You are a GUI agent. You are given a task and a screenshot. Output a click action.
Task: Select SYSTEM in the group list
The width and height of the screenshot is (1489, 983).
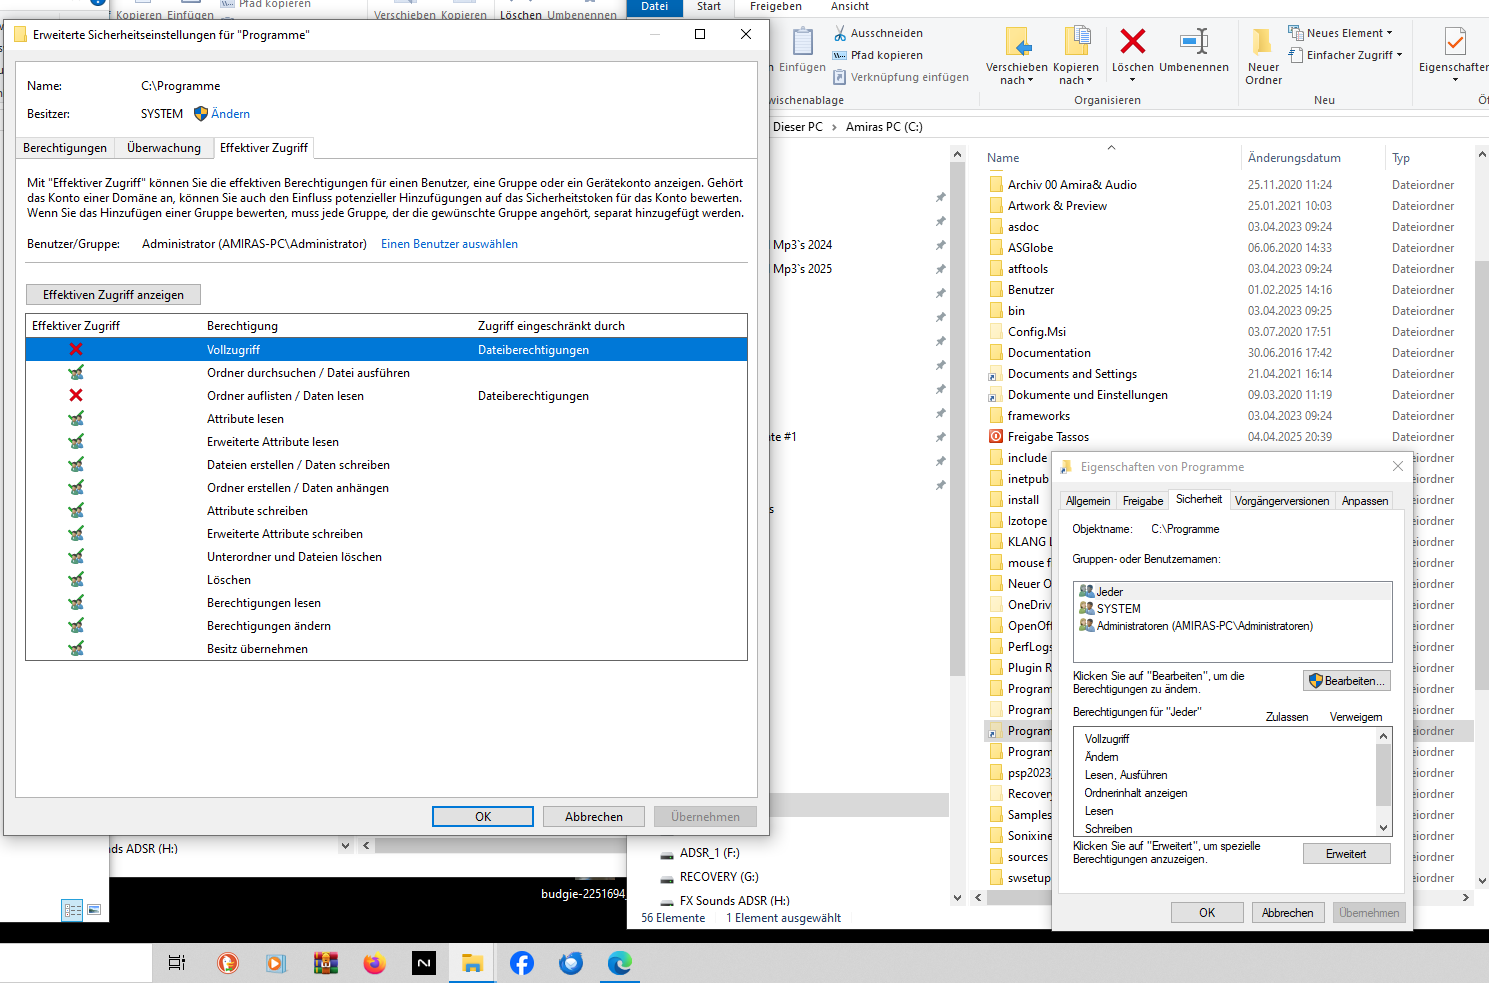tap(1232, 609)
